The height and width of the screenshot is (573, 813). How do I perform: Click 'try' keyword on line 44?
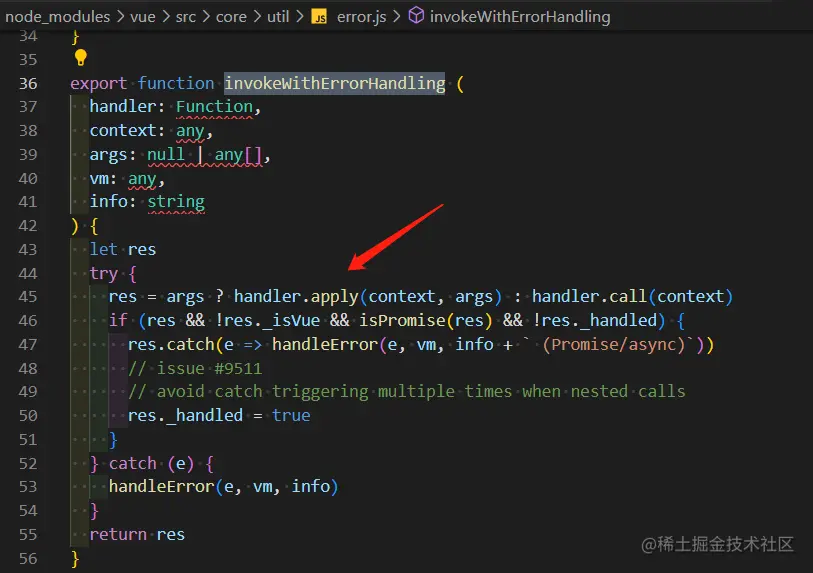click(x=104, y=273)
